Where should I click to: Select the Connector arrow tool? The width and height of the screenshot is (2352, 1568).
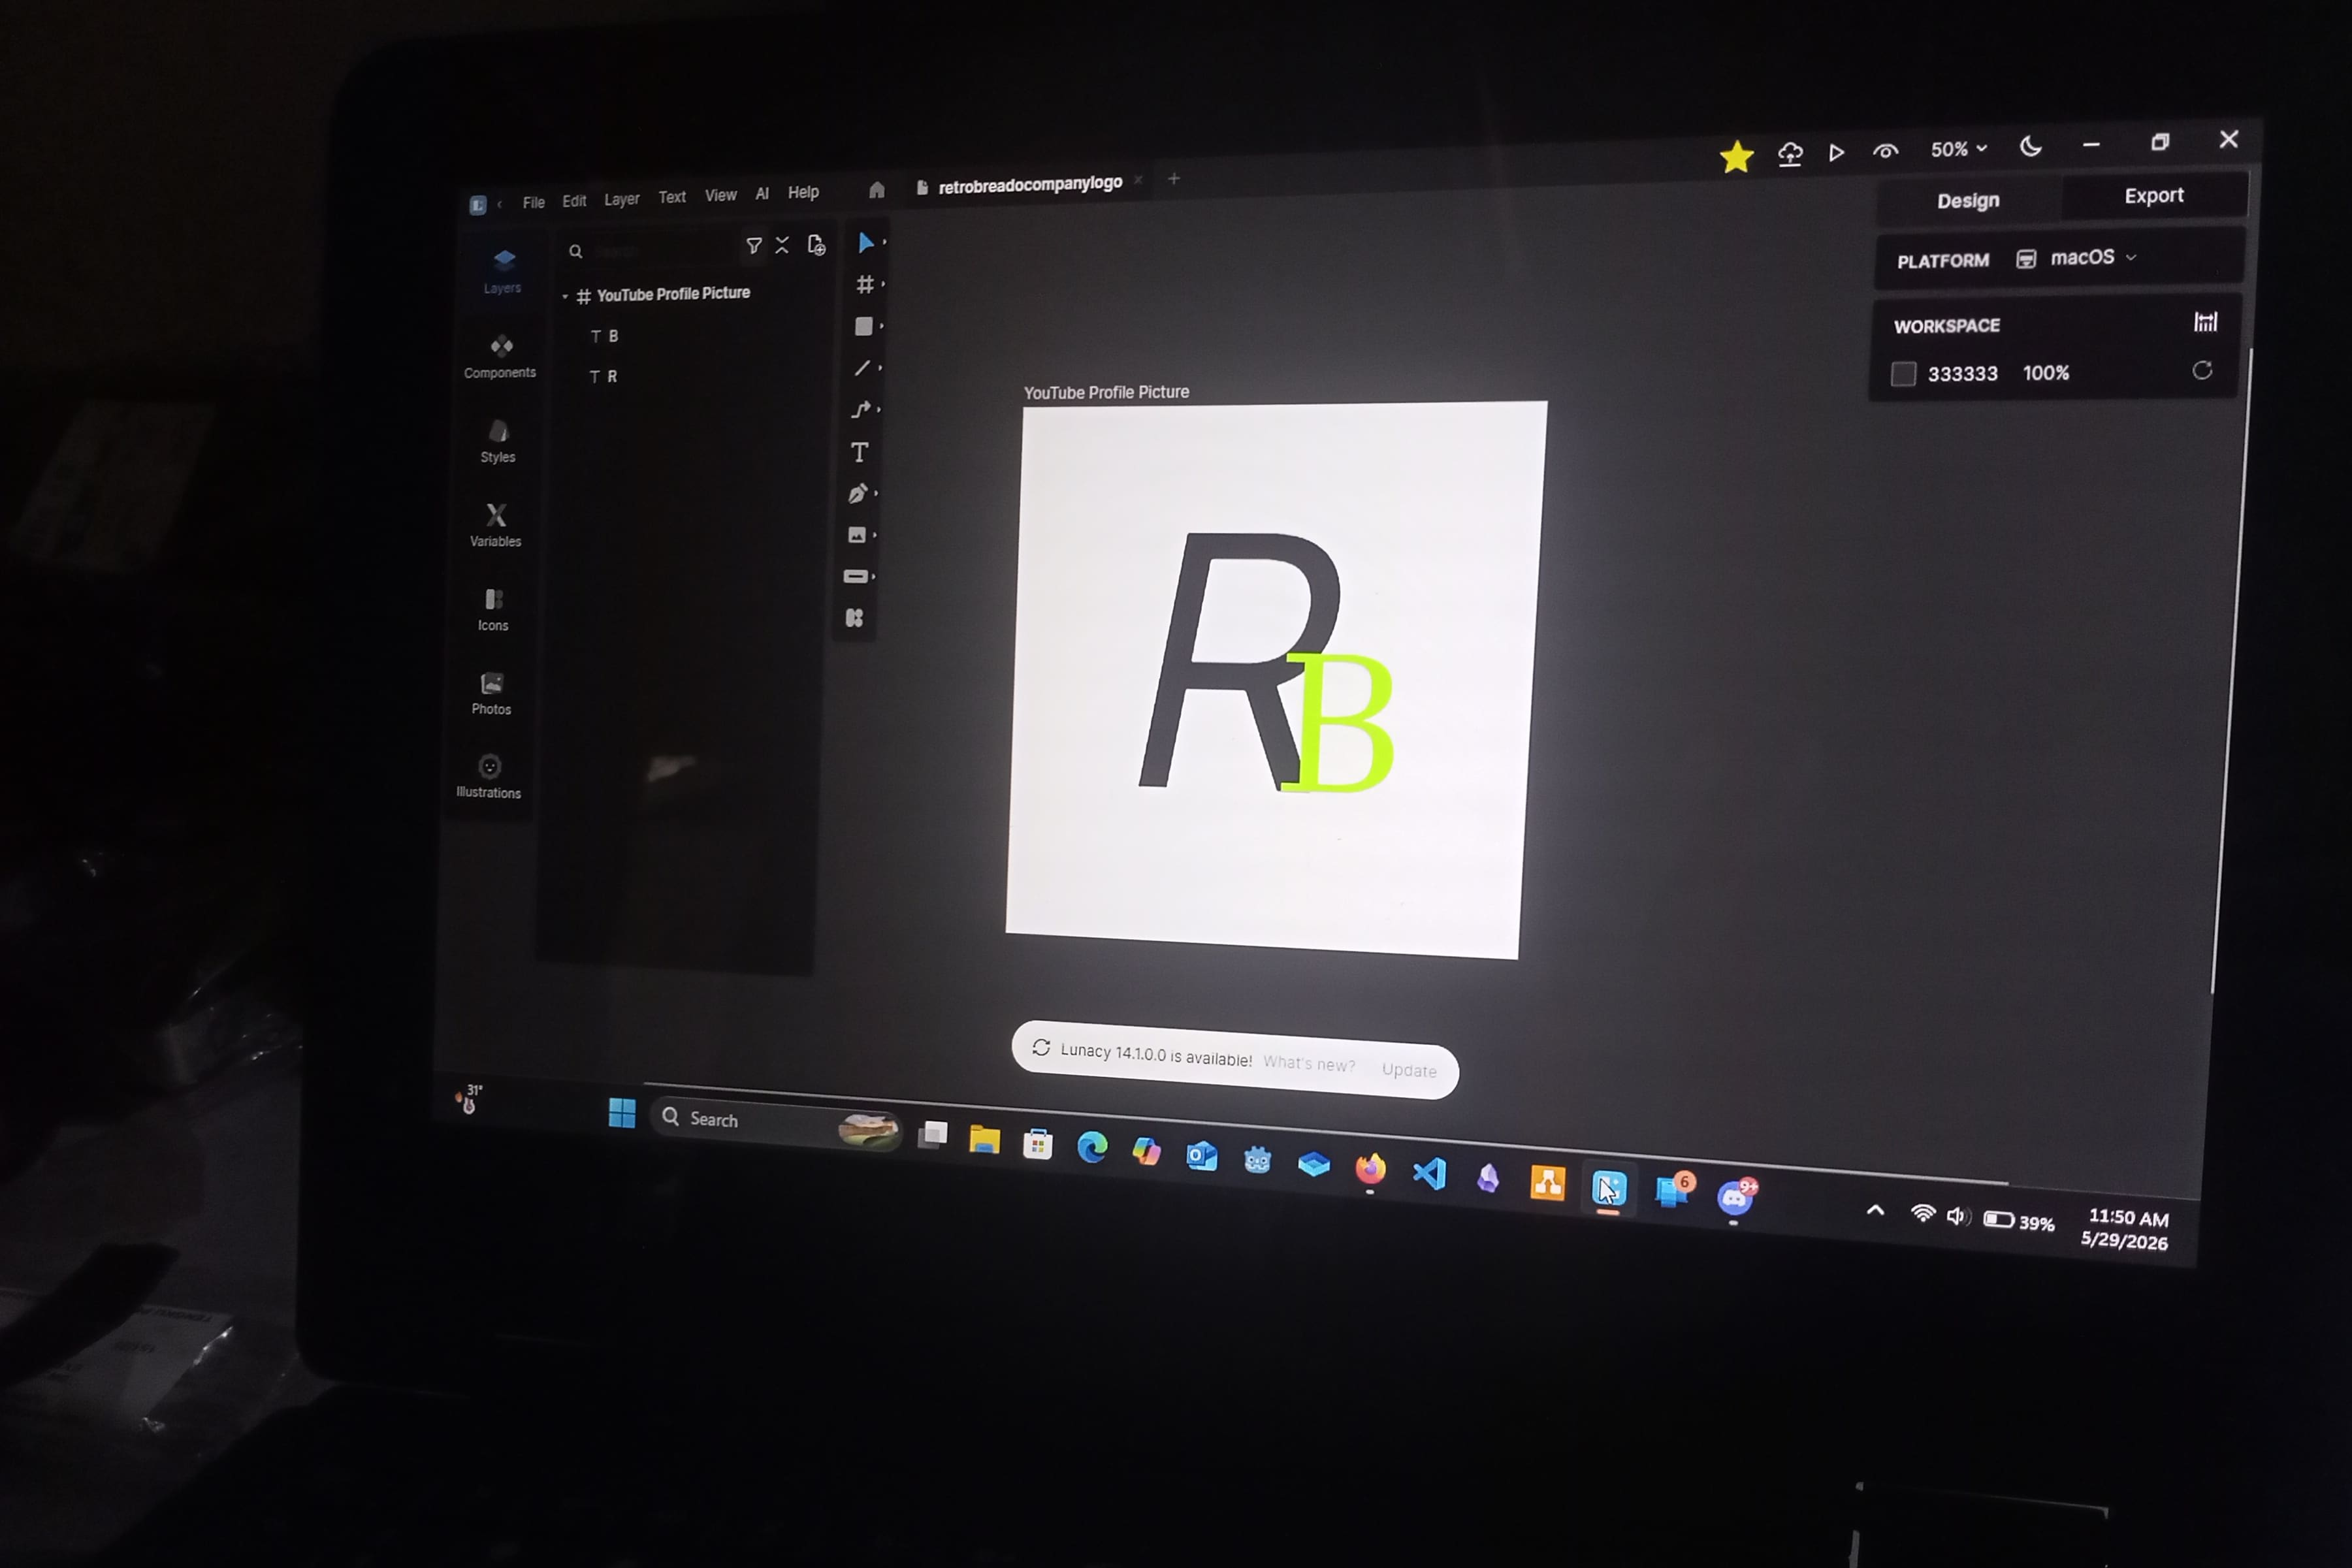point(860,409)
